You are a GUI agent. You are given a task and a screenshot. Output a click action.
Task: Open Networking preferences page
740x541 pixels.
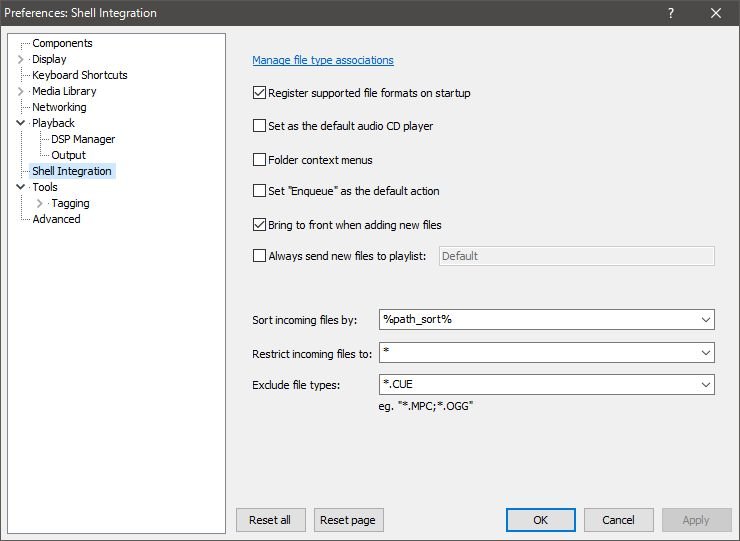tap(59, 107)
